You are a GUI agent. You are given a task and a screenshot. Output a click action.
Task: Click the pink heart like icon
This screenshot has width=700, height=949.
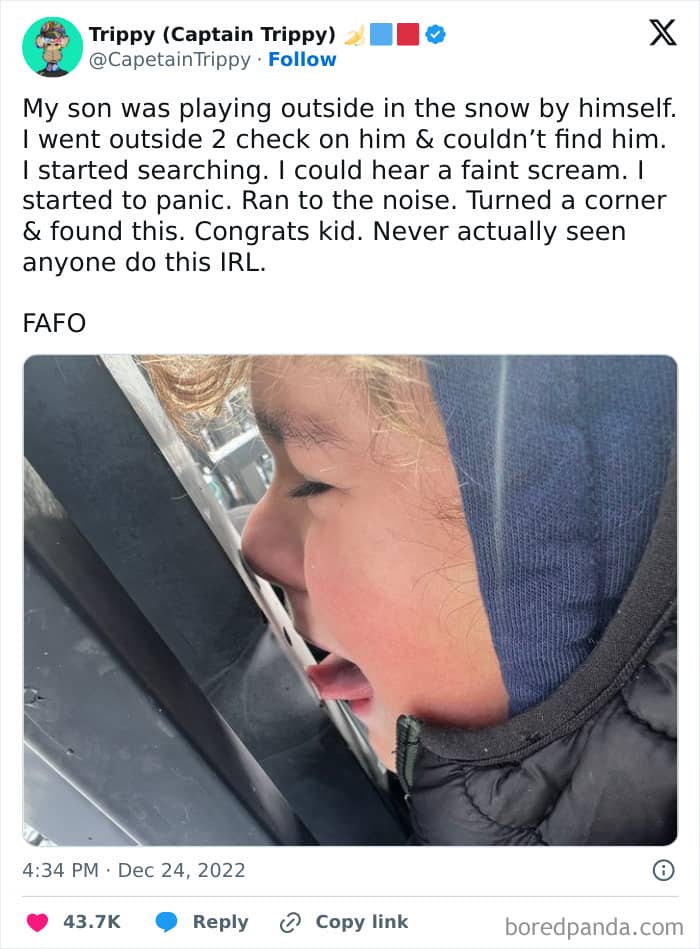[x=38, y=922]
